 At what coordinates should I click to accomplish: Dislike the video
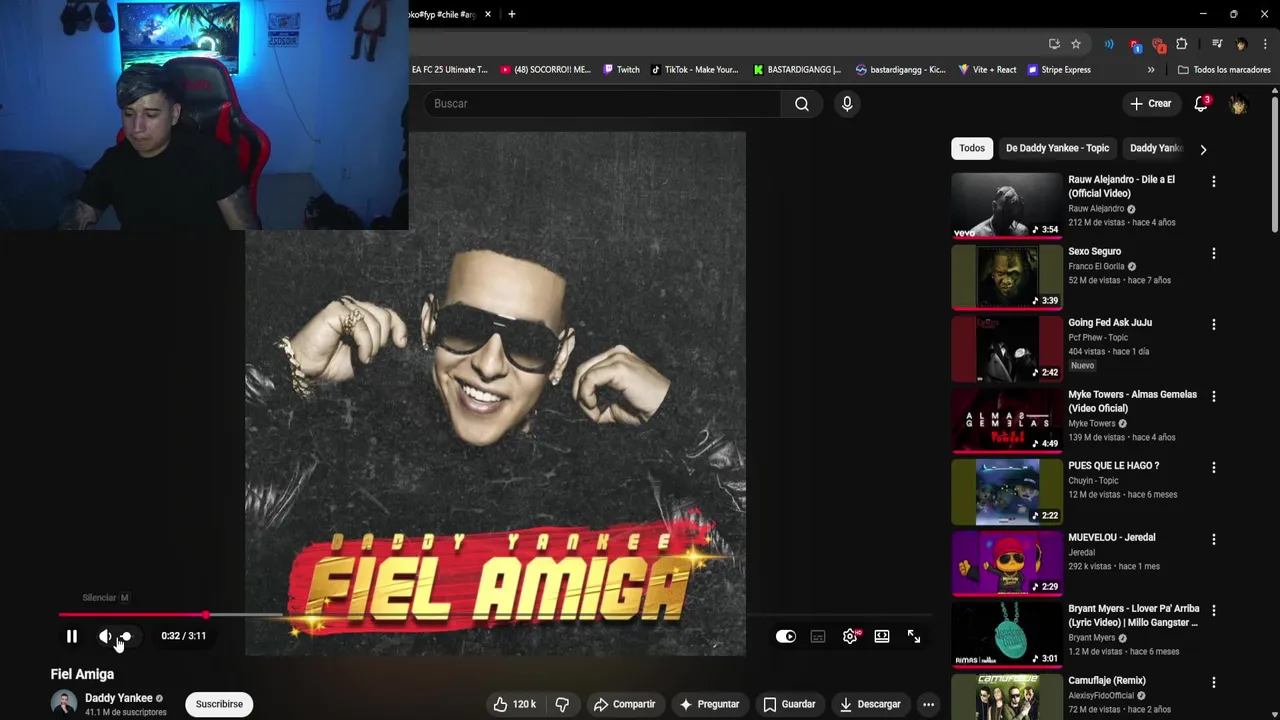562,704
